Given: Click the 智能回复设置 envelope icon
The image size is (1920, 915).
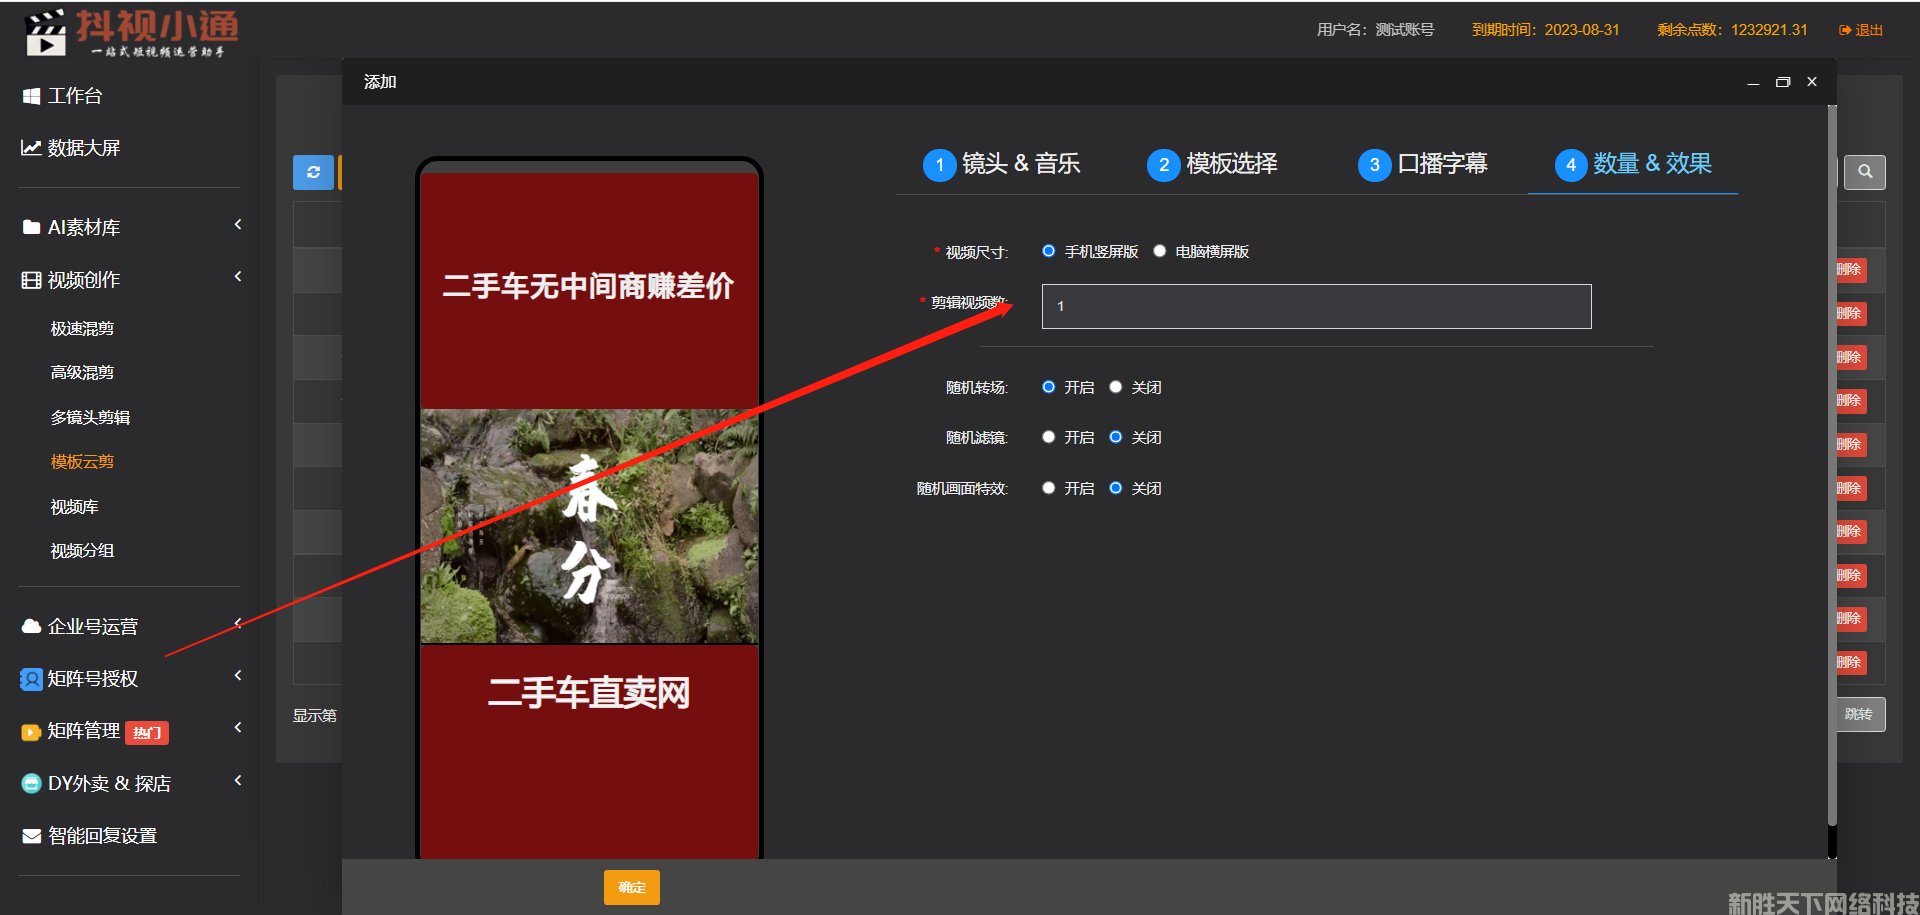Looking at the screenshot, I should [x=31, y=836].
